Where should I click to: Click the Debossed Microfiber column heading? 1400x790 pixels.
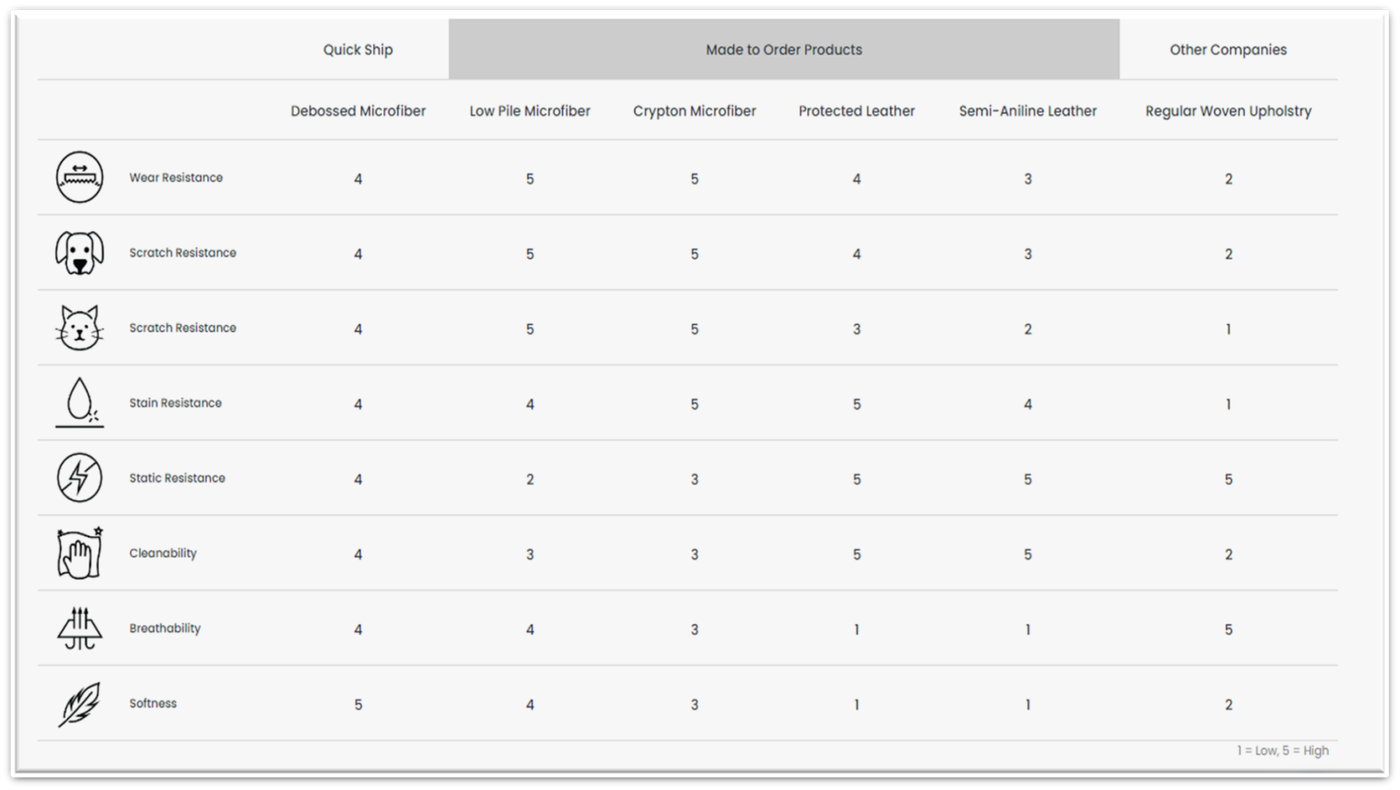click(358, 111)
